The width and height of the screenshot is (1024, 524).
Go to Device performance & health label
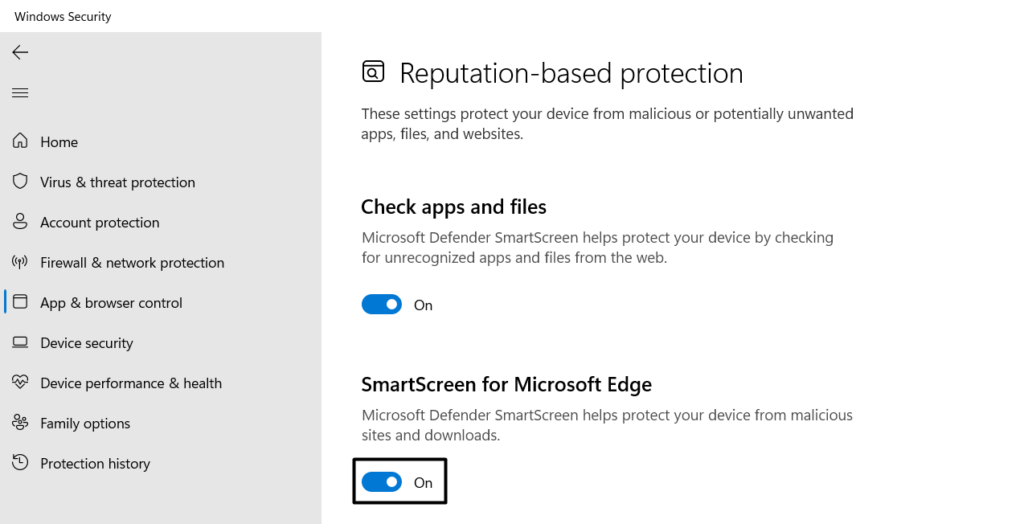coord(131,383)
